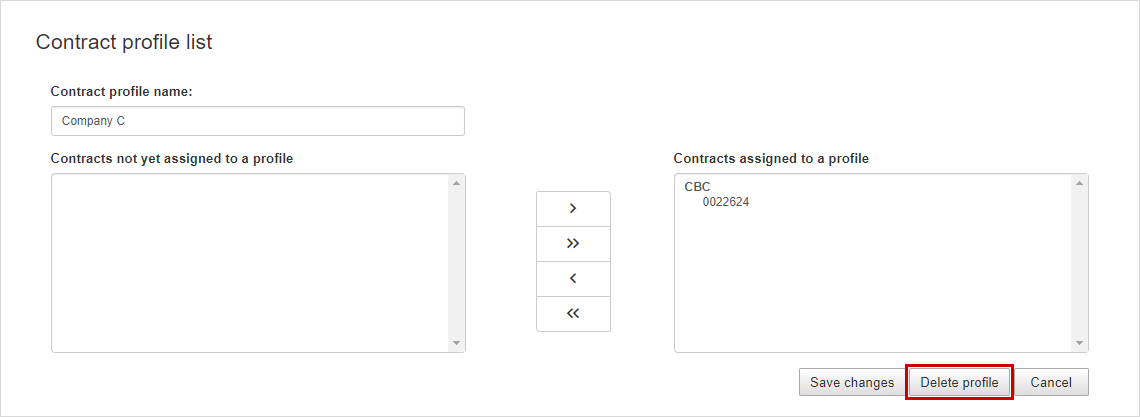Click the unassigned contracts scrollbar track
The width and height of the screenshot is (1140, 417).
[x=456, y=263]
